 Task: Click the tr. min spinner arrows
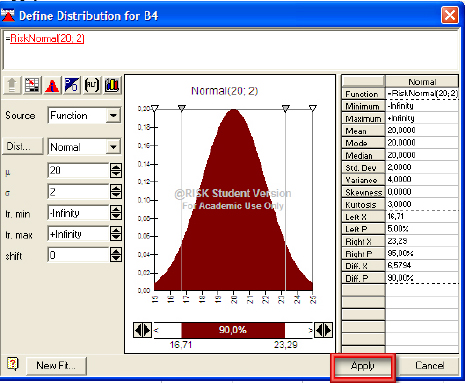click(x=116, y=213)
